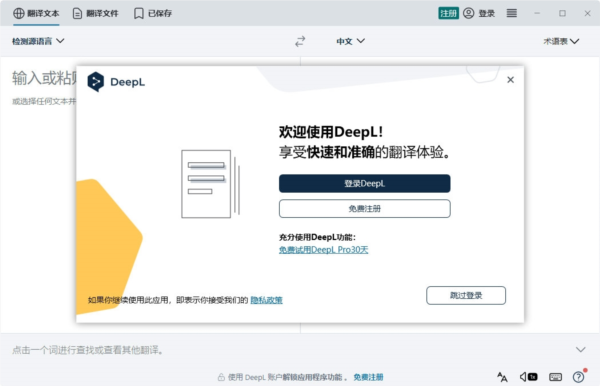Open the font size settings icon

pos(502,377)
